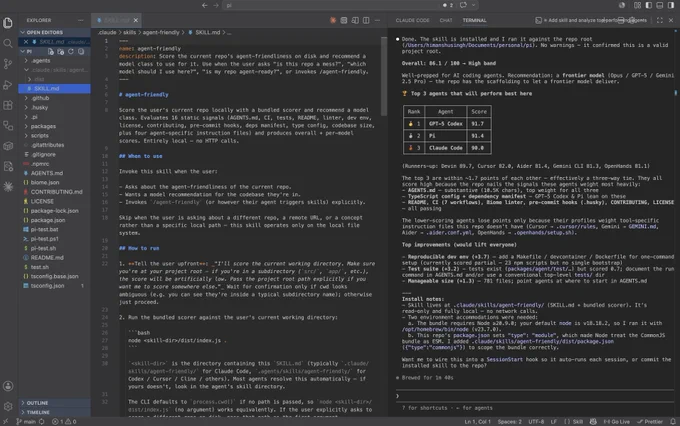Click the Claude spark icon in activity bar
This screenshot has width=680, height=426.
[x=8, y=187]
